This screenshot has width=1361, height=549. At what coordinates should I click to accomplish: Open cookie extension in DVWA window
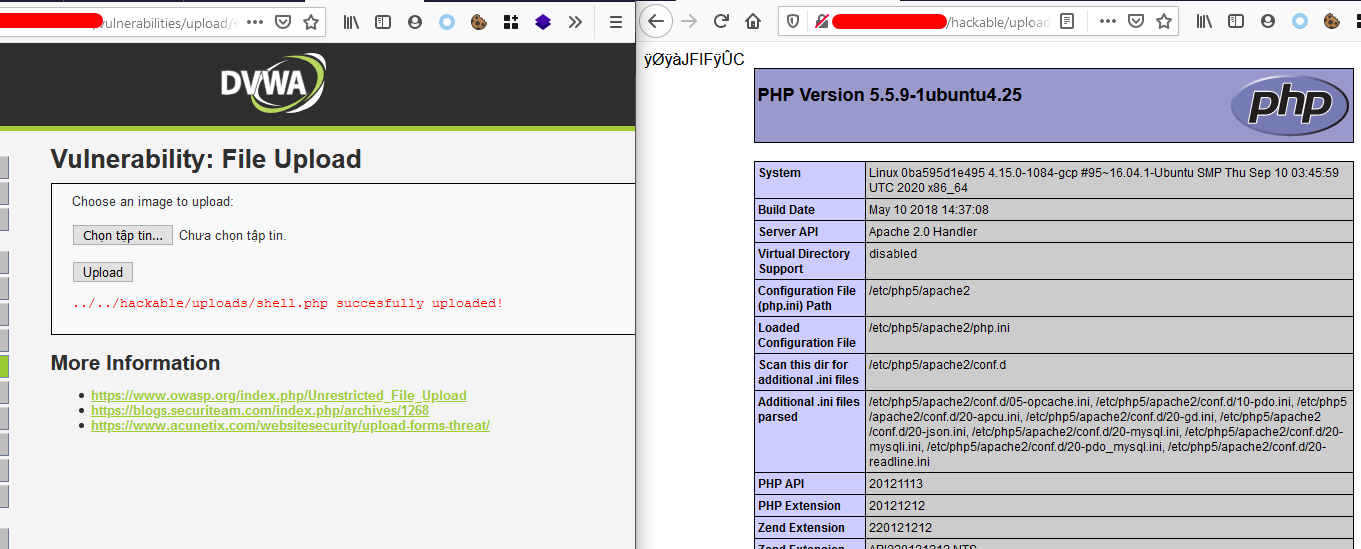(479, 21)
